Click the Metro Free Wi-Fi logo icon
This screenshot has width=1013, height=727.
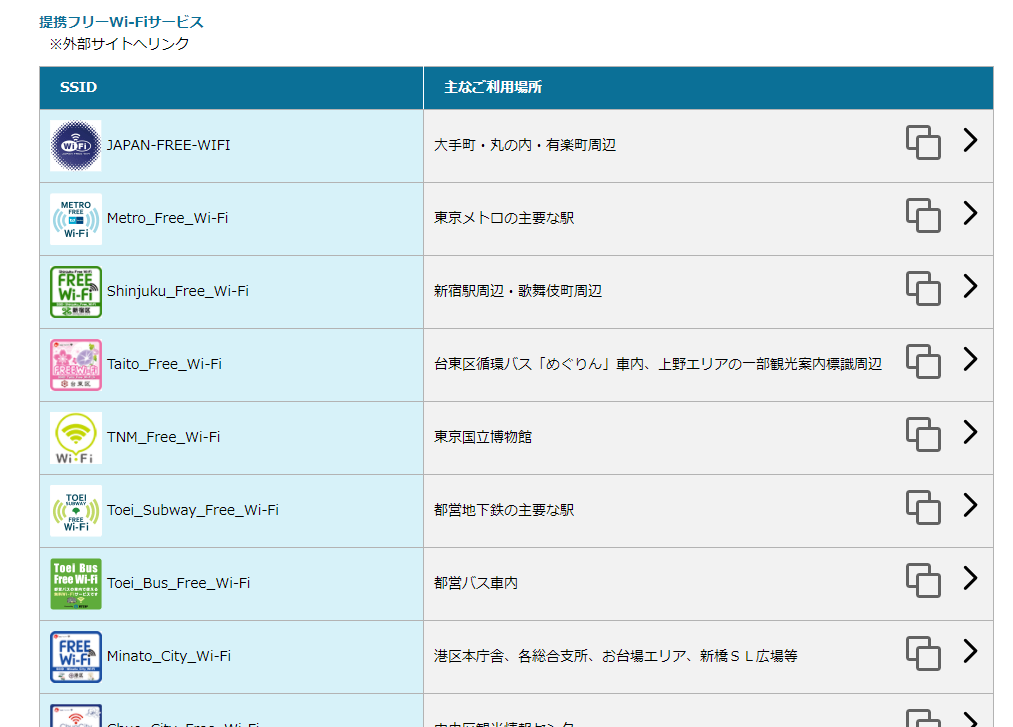click(x=76, y=218)
